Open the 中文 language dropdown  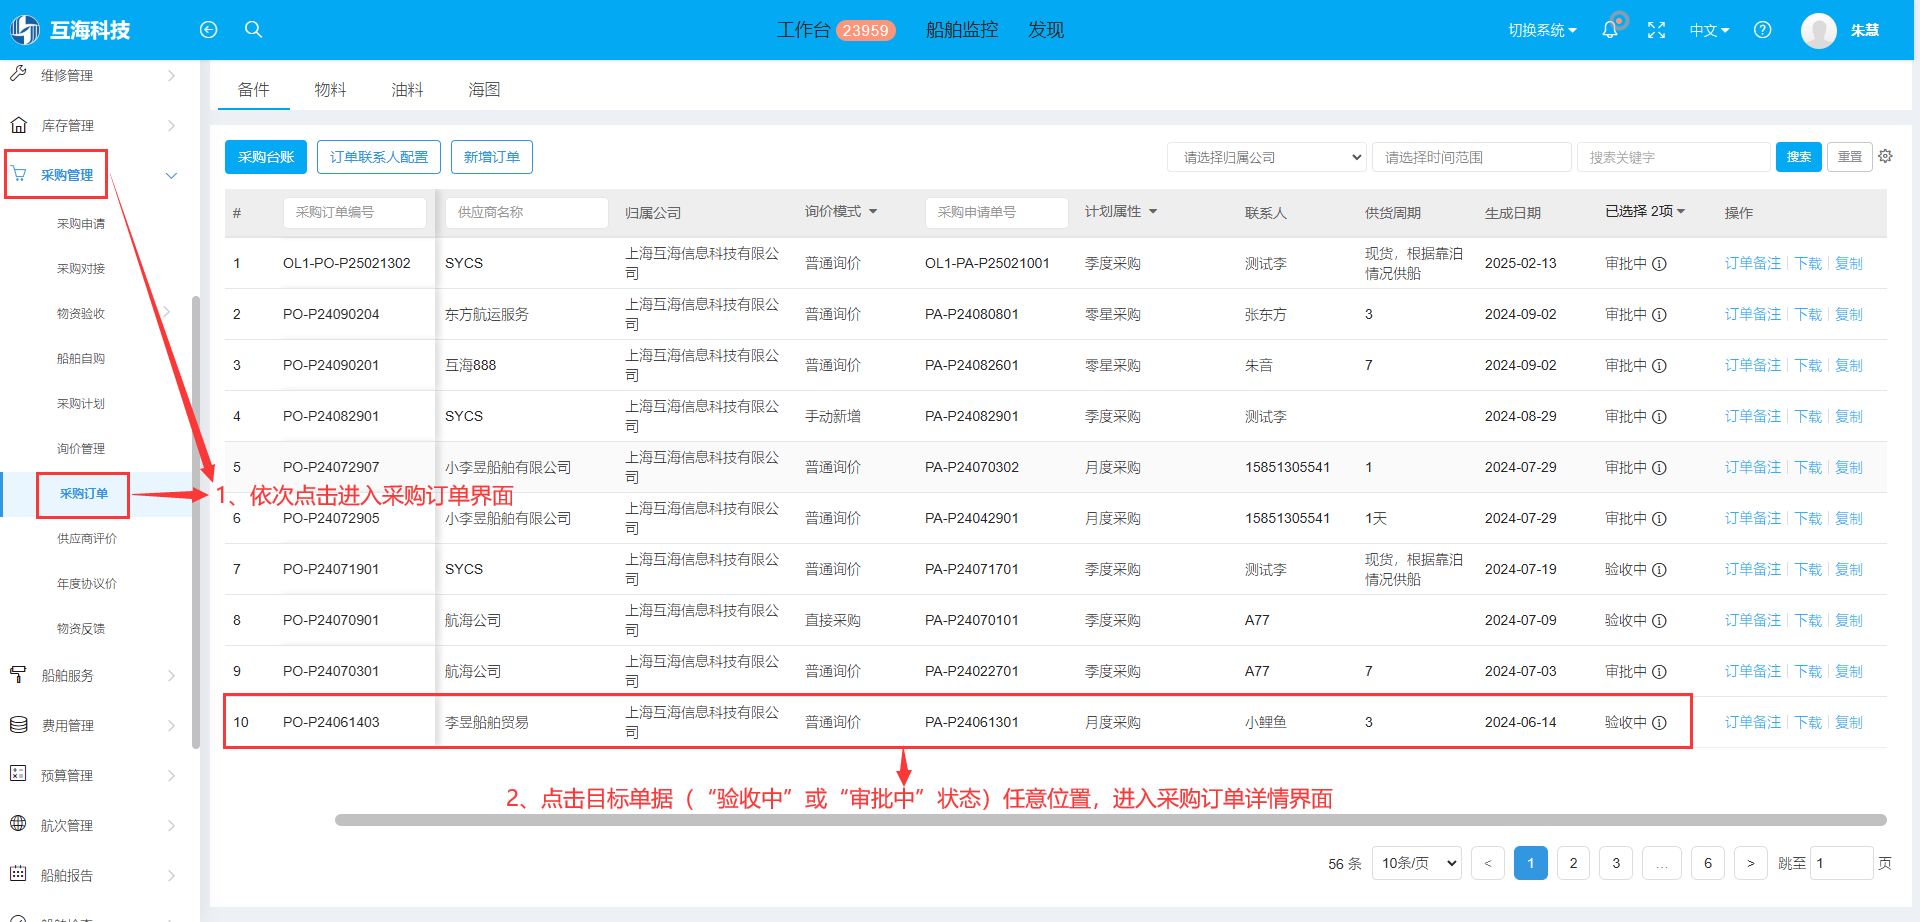[x=1709, y=30]
